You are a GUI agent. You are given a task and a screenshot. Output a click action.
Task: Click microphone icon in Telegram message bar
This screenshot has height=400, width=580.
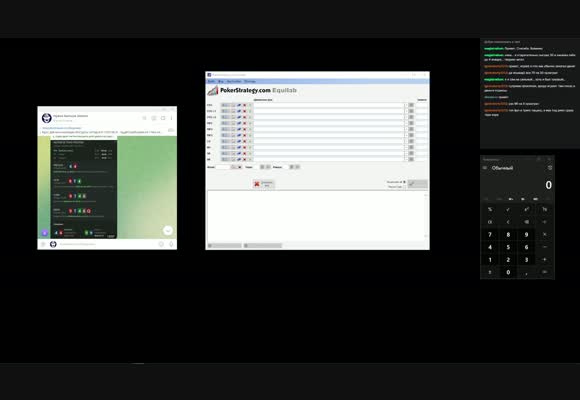tap(171, 244)
